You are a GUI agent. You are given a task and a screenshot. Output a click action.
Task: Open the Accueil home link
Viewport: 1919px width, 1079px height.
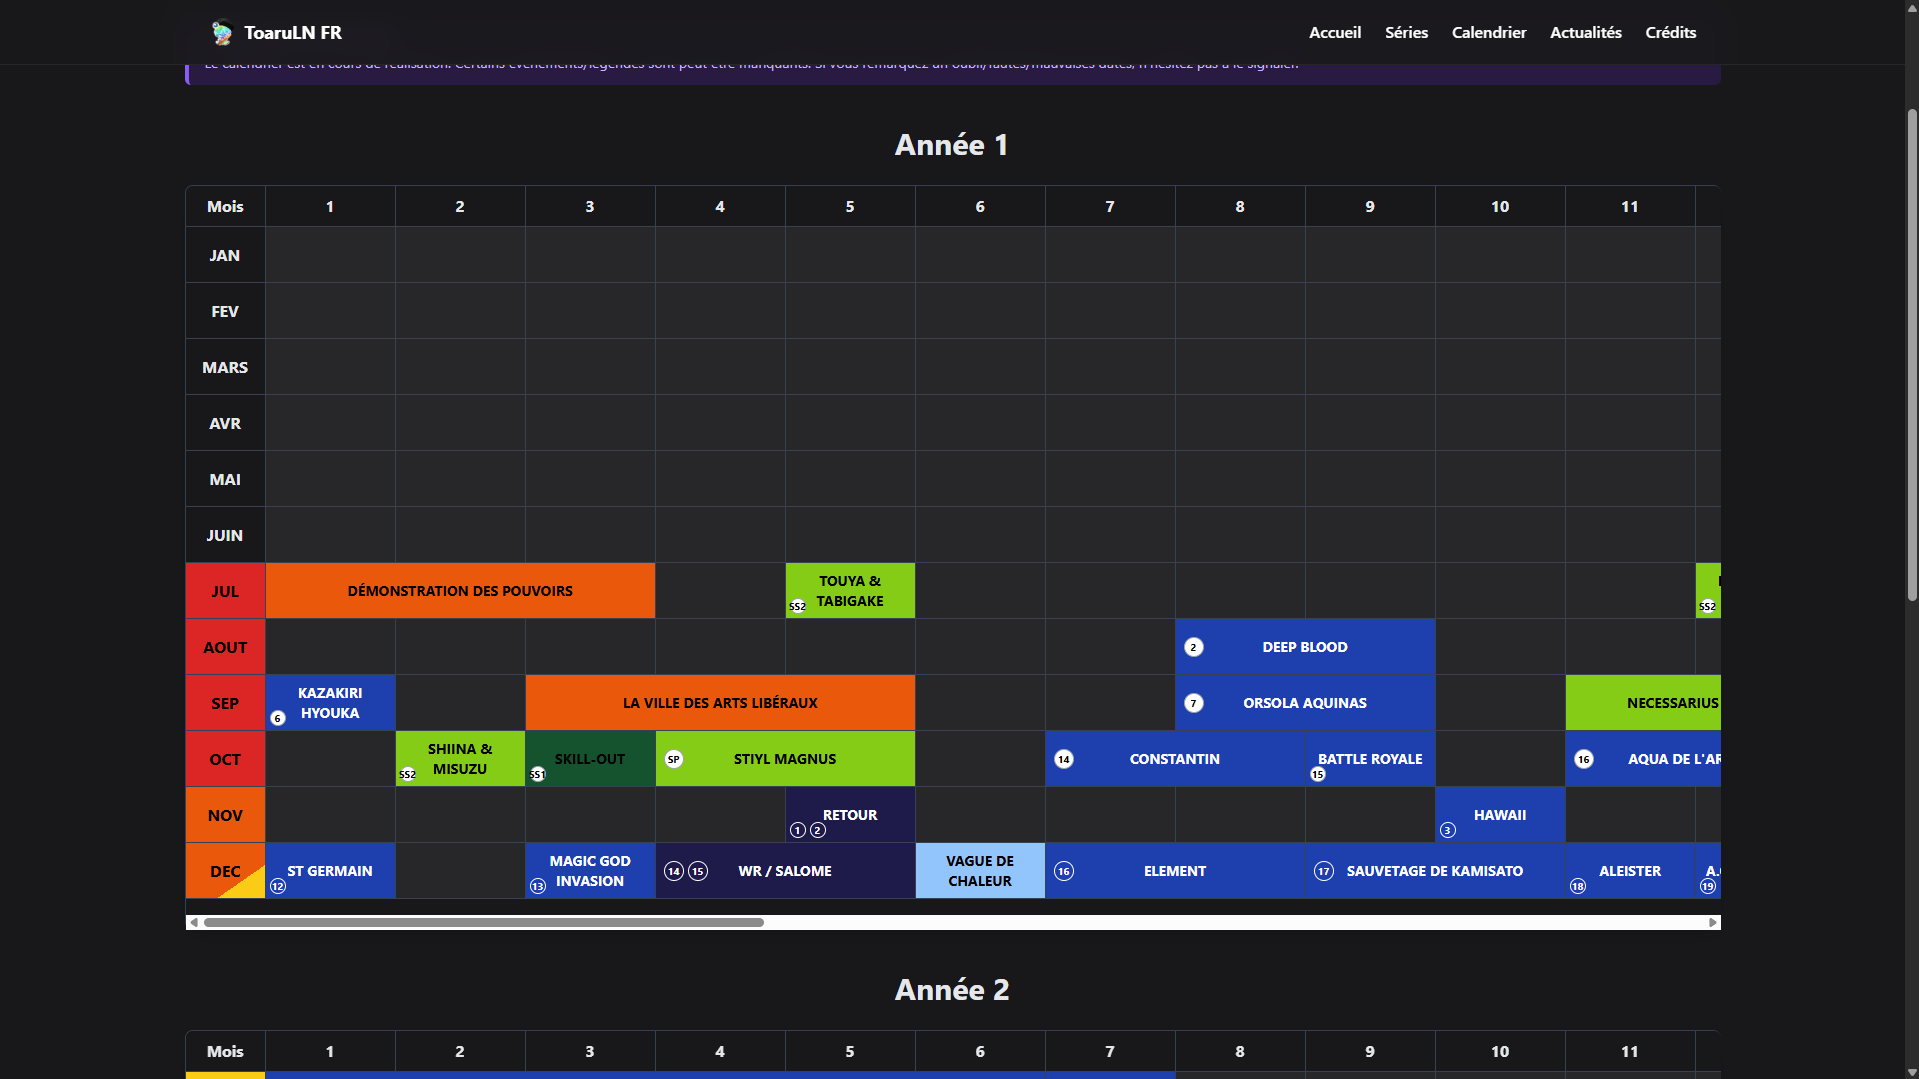click(x=1334, y=33)
